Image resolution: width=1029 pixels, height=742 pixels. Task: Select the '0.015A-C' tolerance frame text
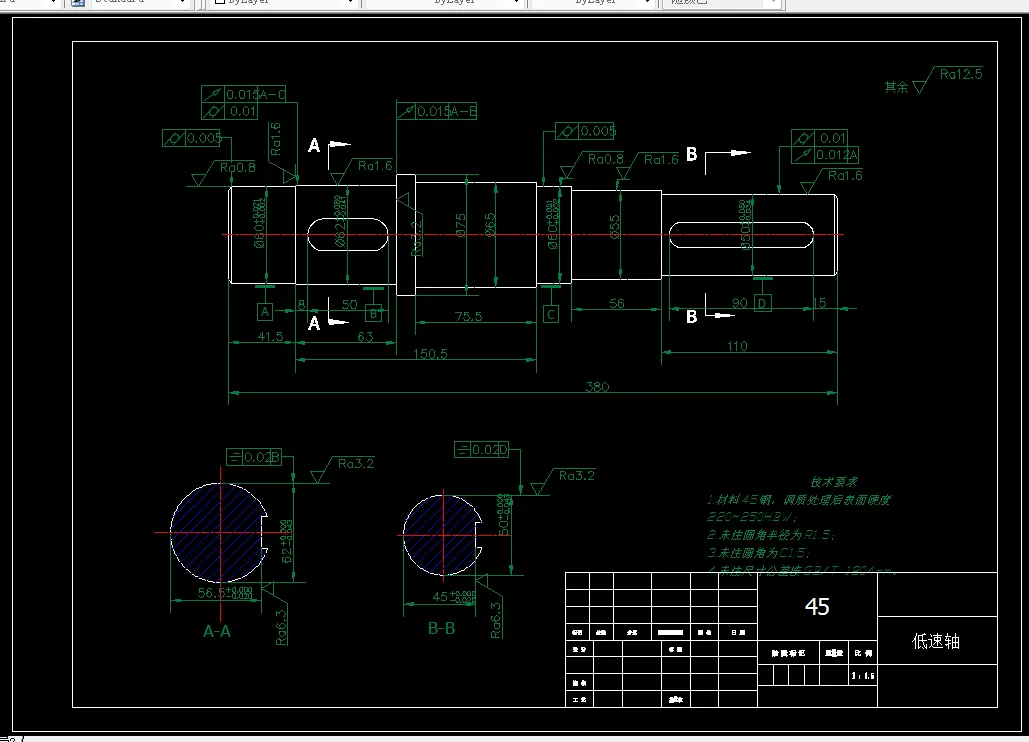click(x=256, y=94)
